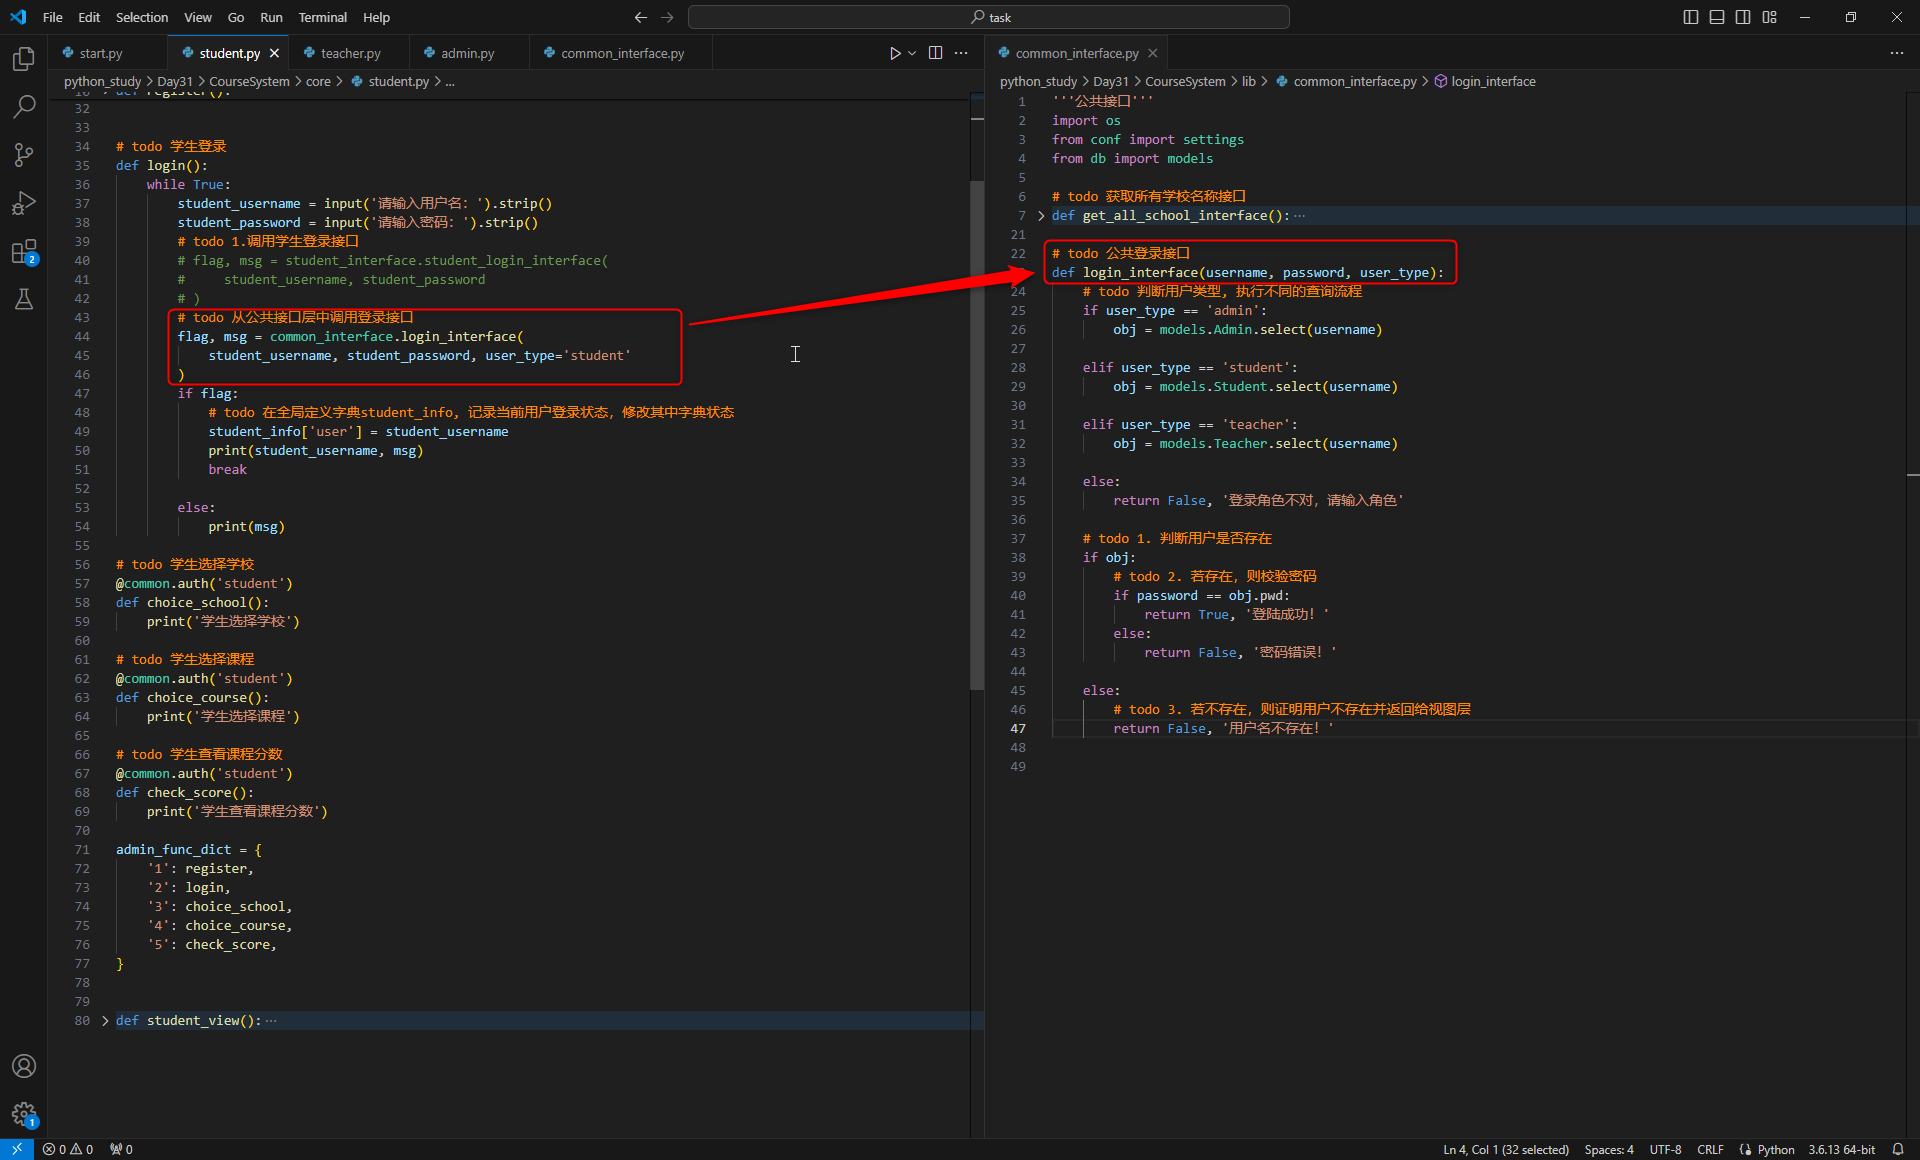The height and width of the screenshot is (1160, 1920).
Task: Switch to teacher.py tab
Action: (x=350, y=53)
